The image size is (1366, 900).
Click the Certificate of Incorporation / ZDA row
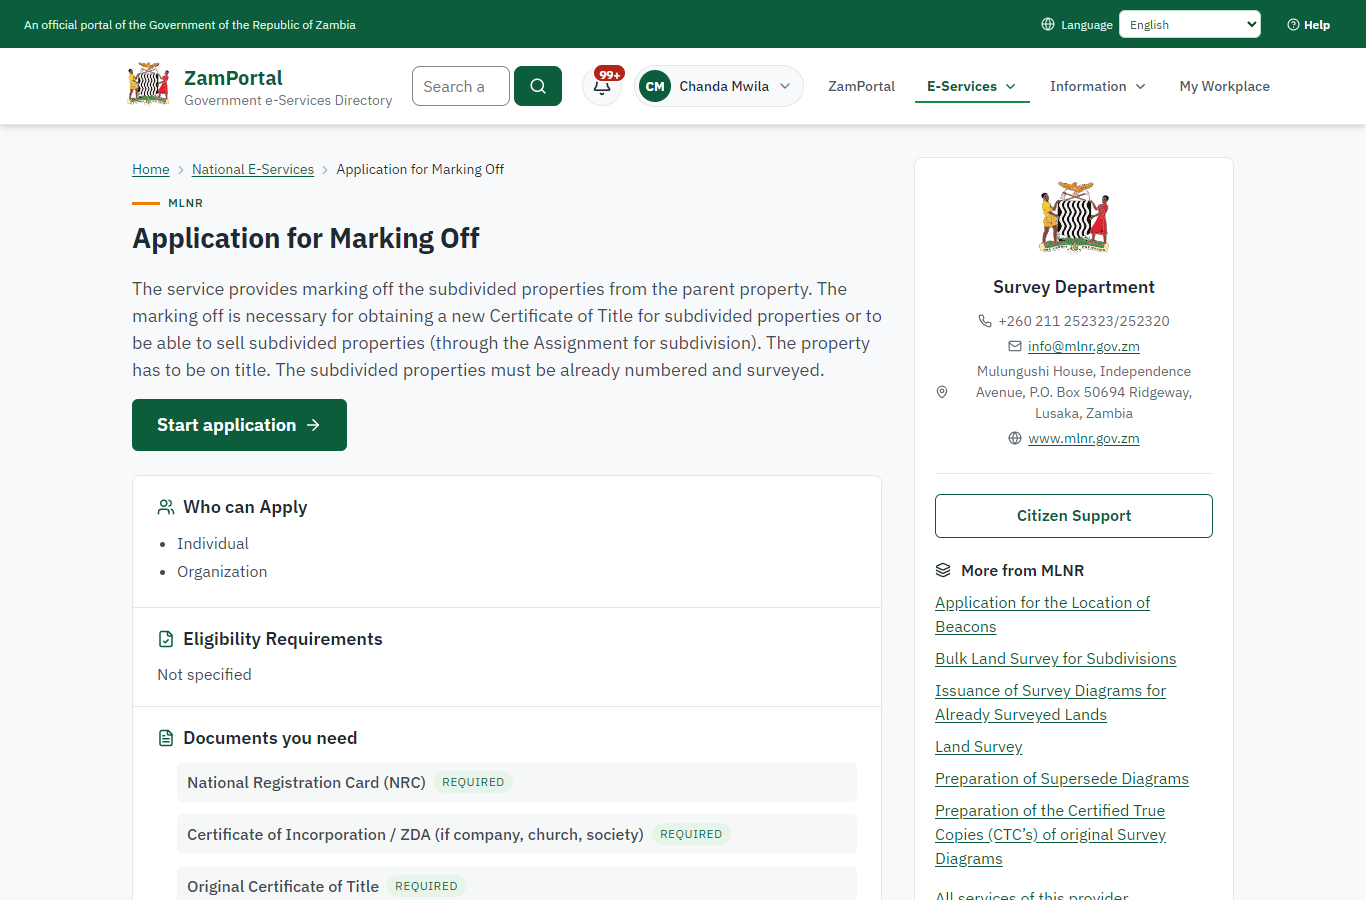point(517,834)
